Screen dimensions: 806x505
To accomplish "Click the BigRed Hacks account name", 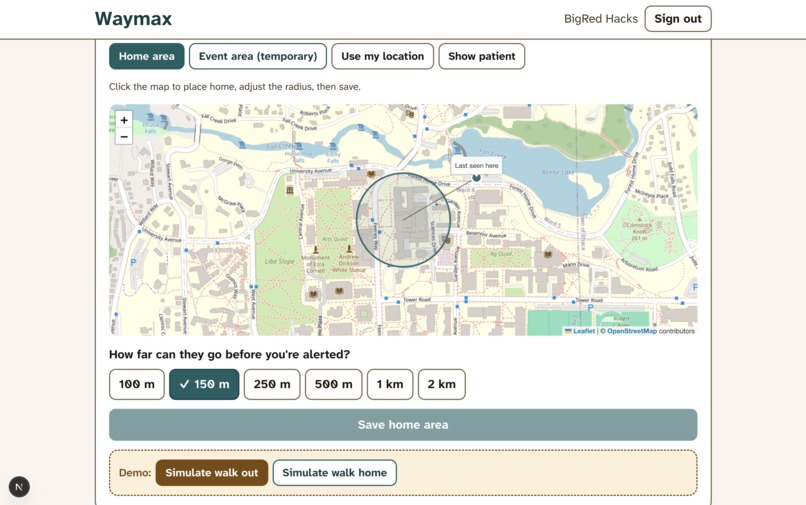I will pos(601,19).
